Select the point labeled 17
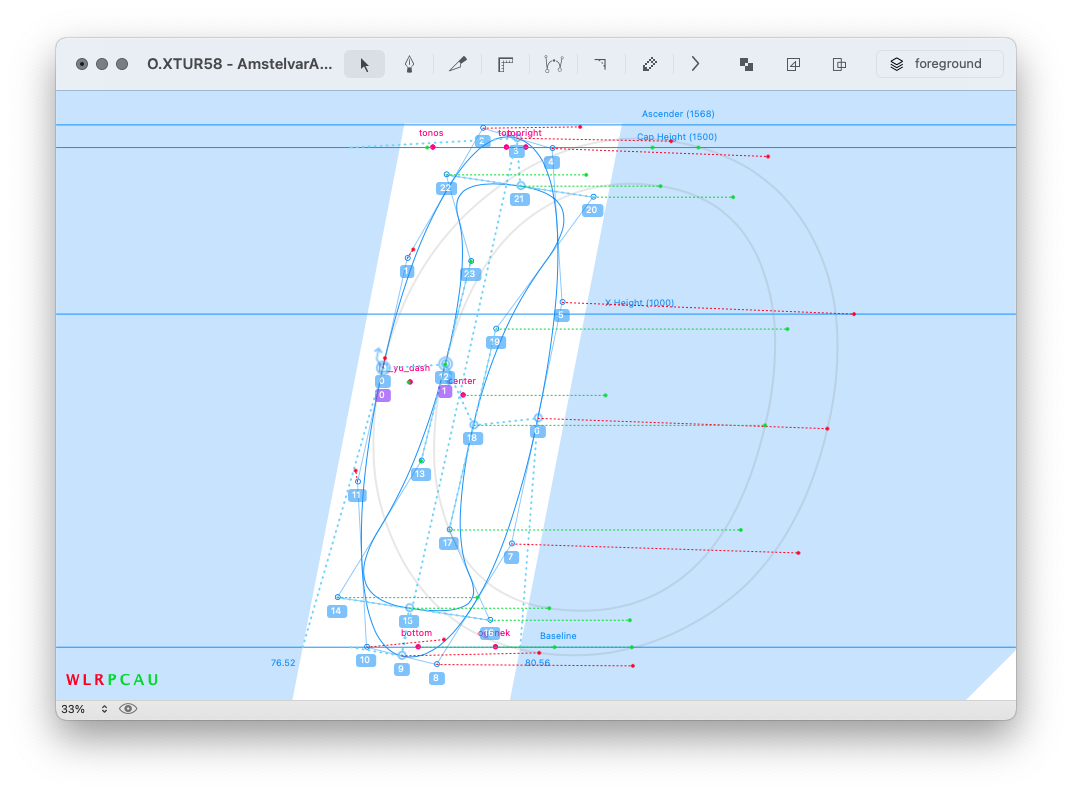The height and width of the screenshot is (794, 1072). click(450, 530)
